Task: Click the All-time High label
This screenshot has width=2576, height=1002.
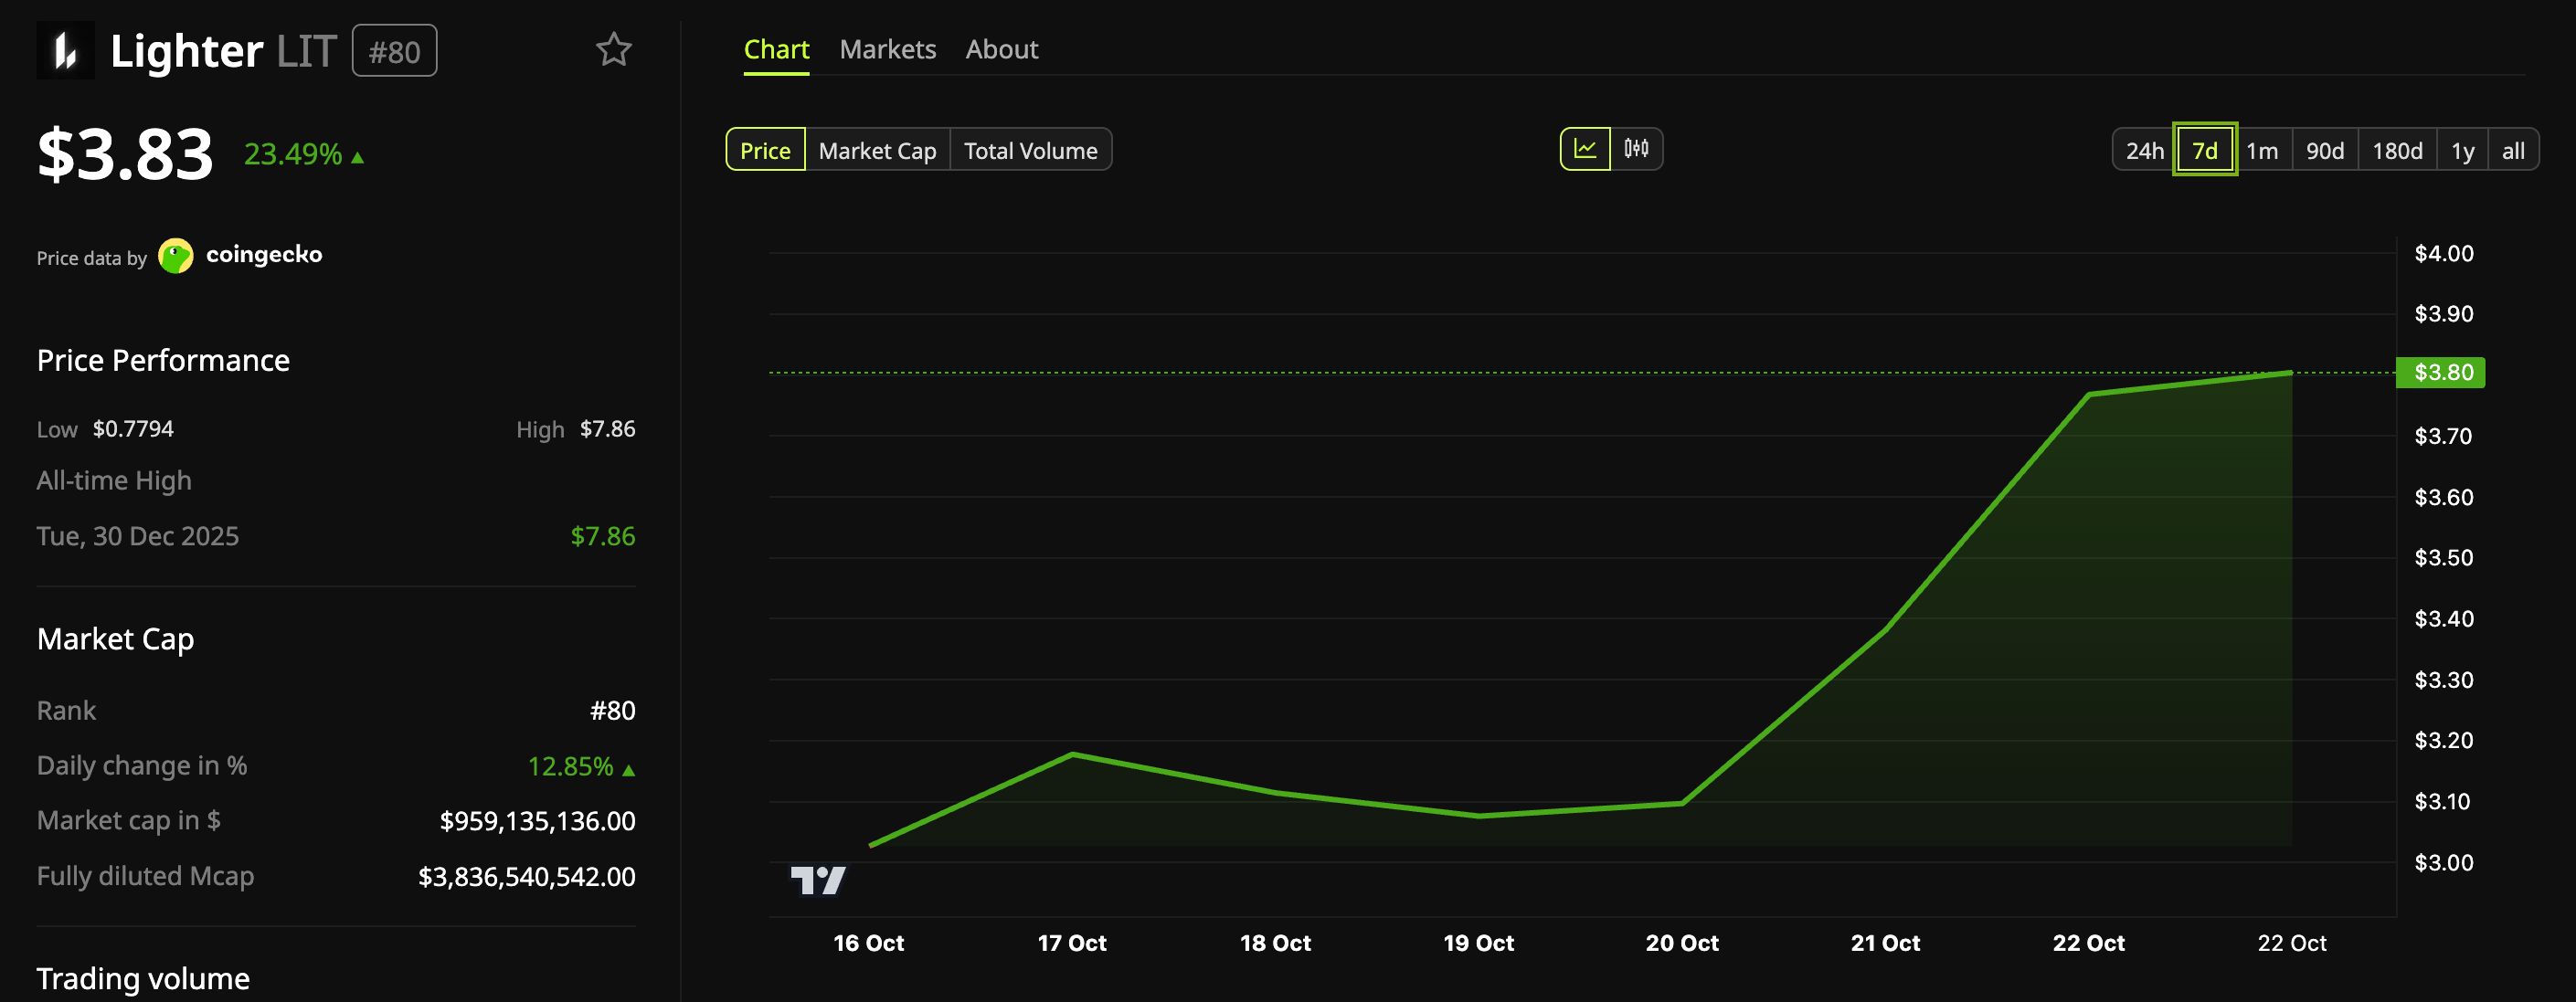Action: [114, 481]
